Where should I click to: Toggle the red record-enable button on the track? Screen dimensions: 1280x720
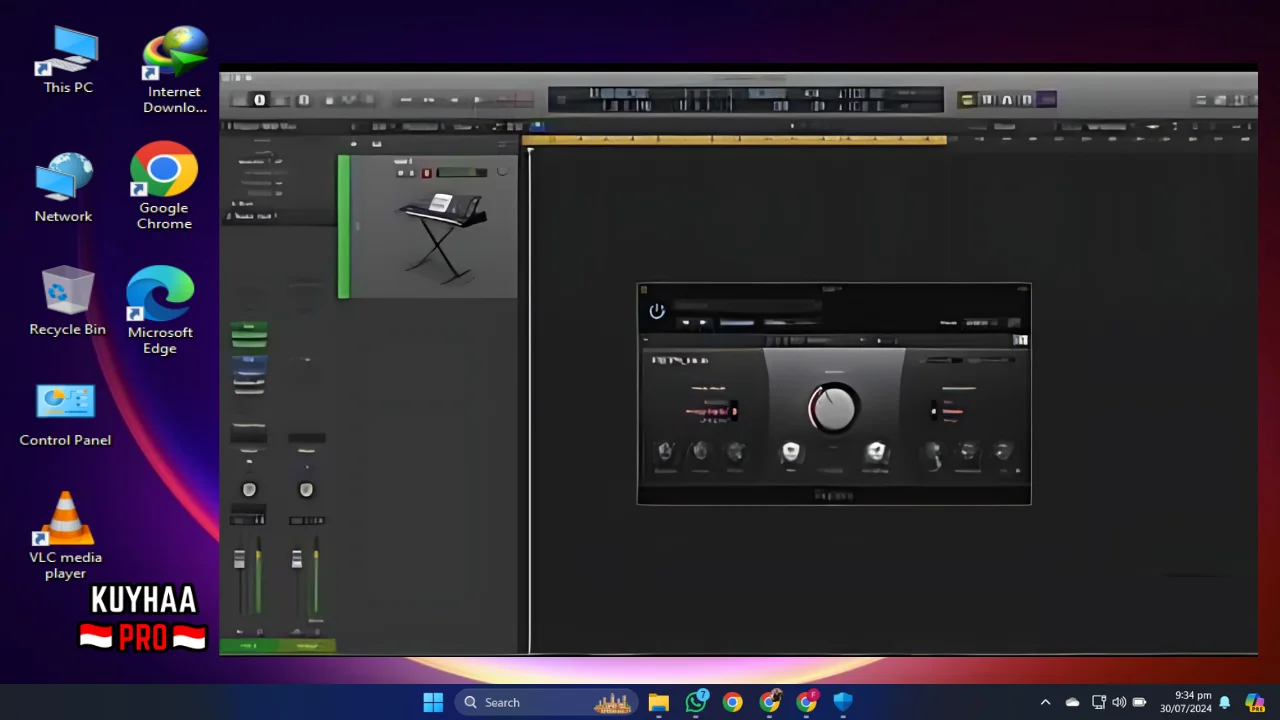pyautogui.click(x=427, y=173)
